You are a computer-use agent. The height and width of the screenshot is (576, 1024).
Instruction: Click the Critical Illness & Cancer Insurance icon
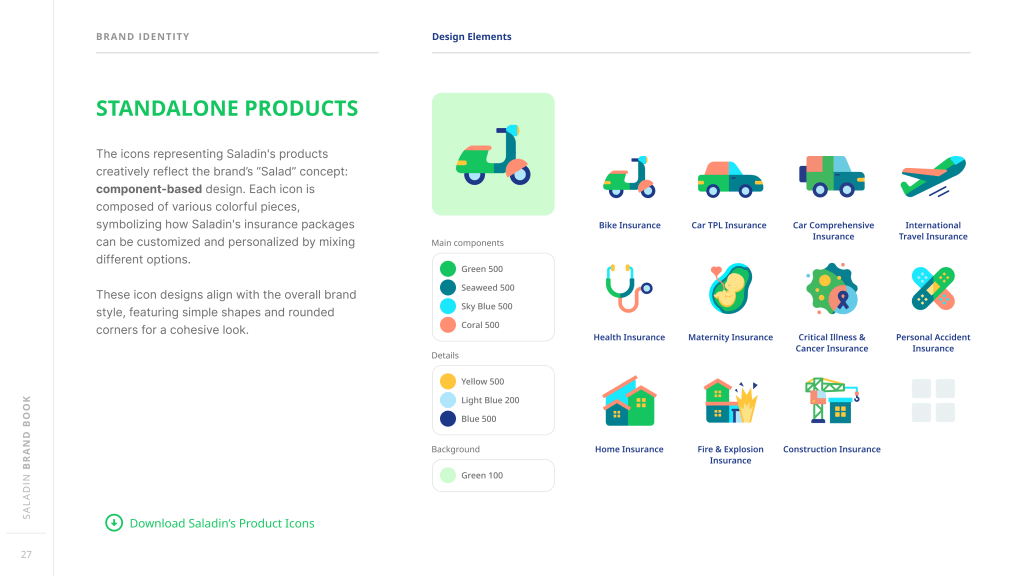(832, 289)
